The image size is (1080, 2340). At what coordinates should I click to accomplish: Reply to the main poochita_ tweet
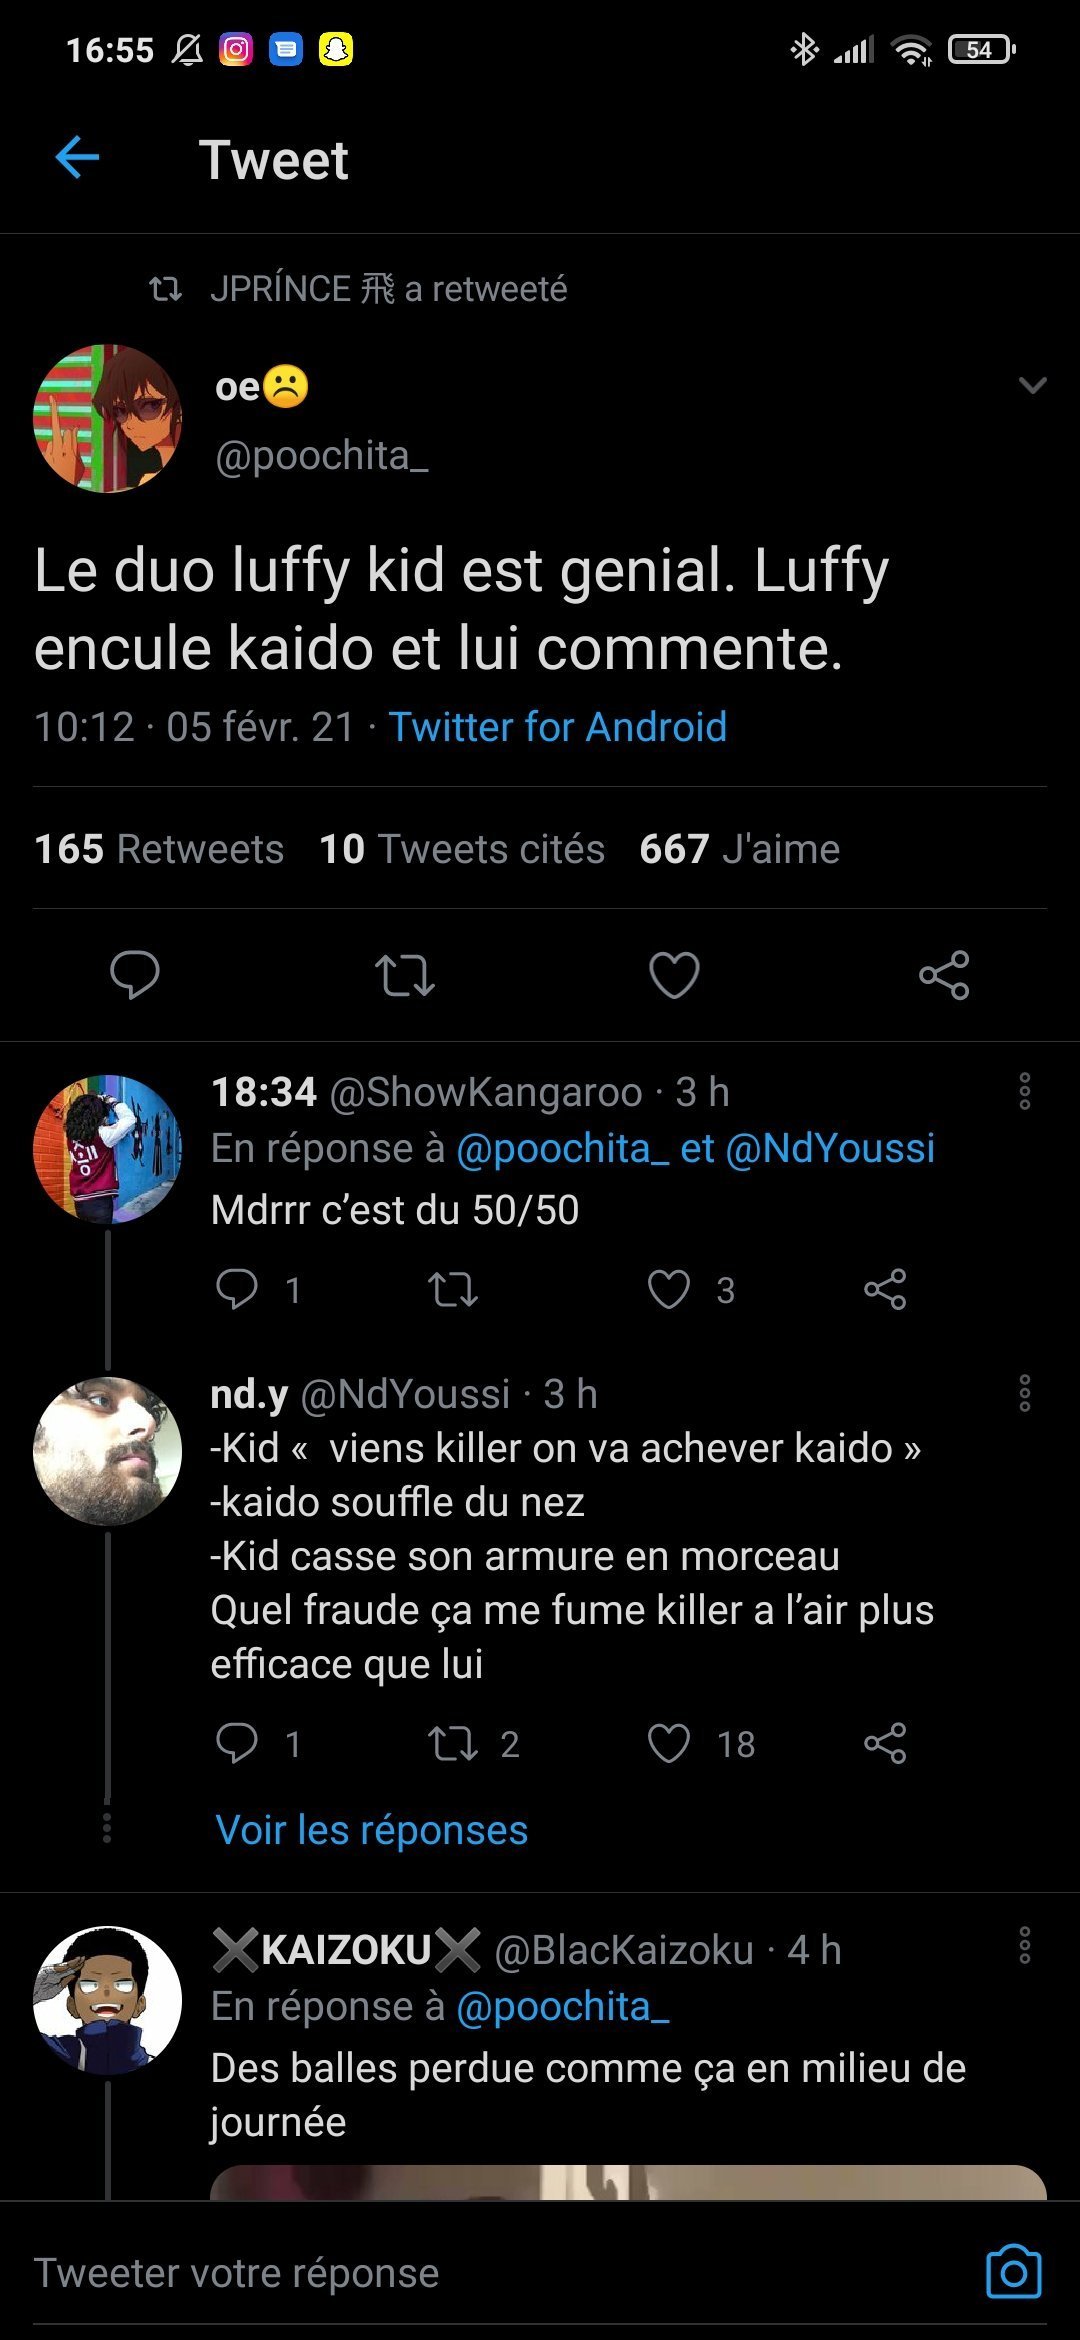click(135, 975)
